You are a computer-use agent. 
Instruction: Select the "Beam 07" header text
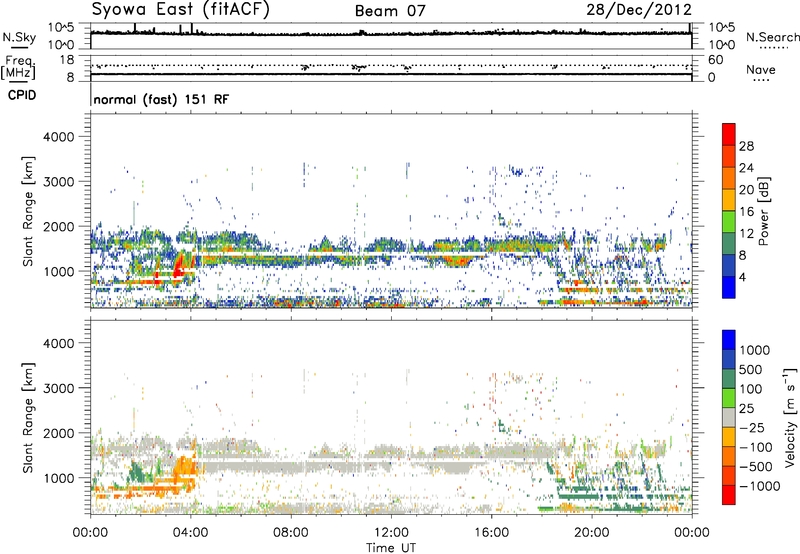click(390, 11)
